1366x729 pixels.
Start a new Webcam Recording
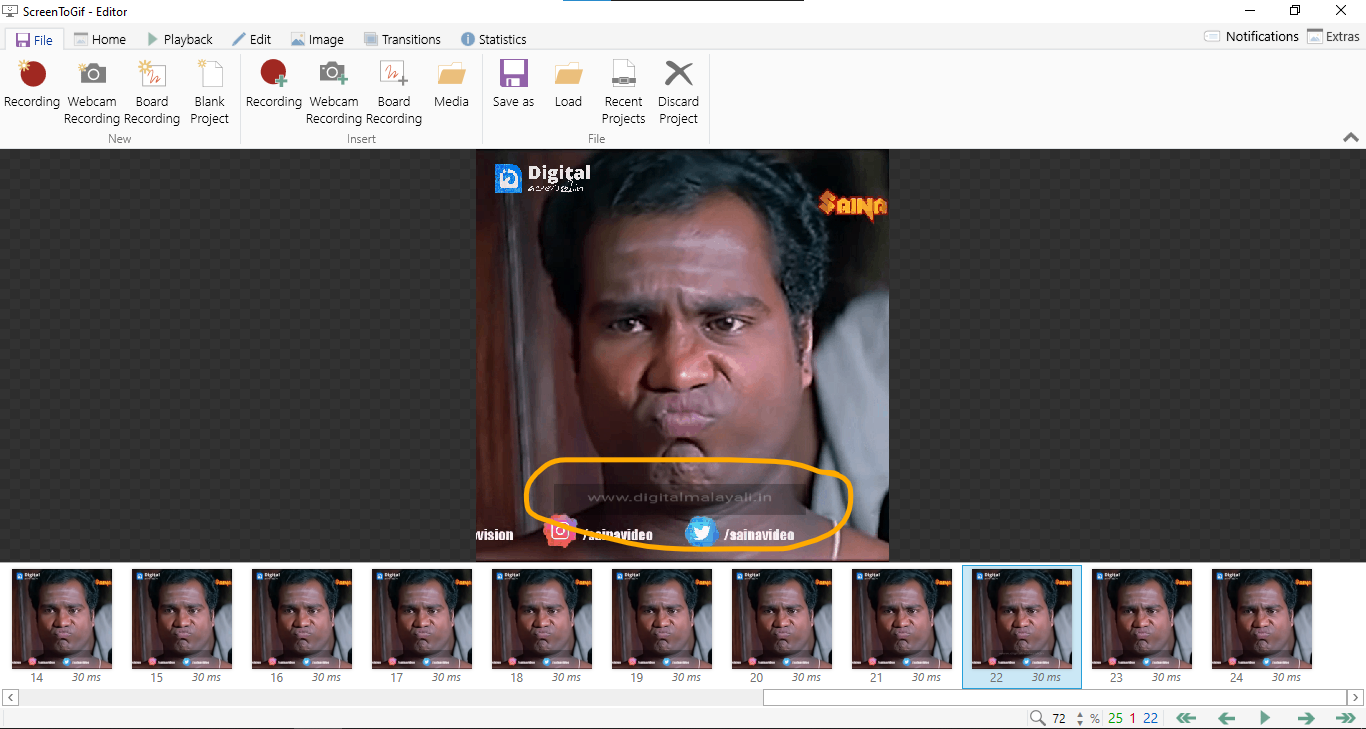tap(92, 93)
